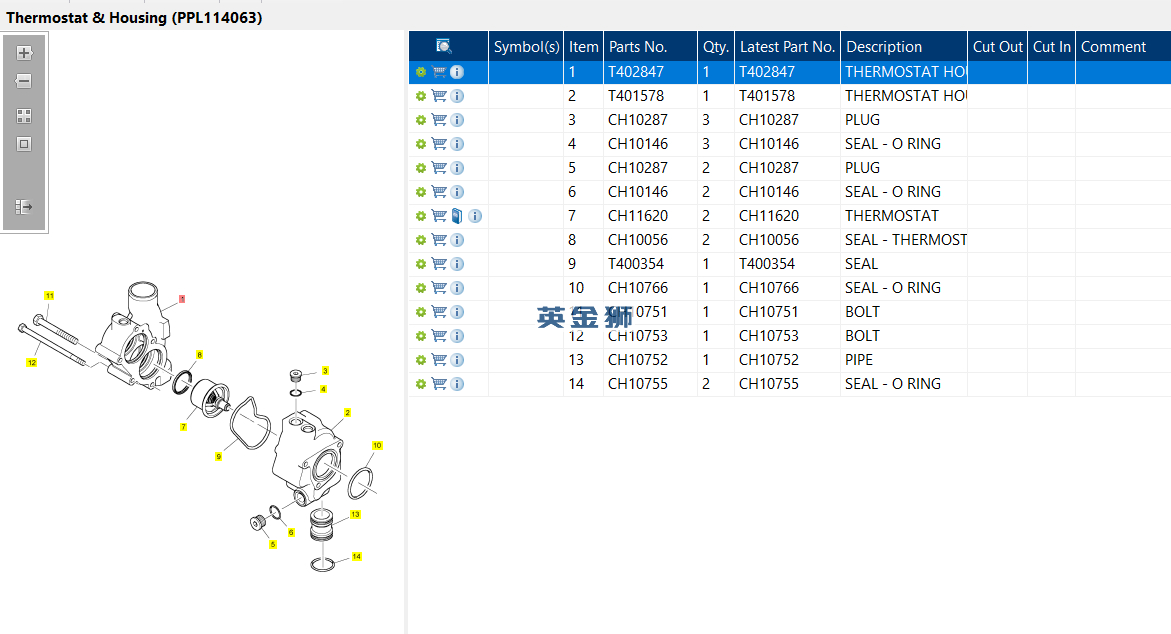Select SEAL - THERMOST description cell
This screenshot has width=1171, height=634.
(904, 240)
